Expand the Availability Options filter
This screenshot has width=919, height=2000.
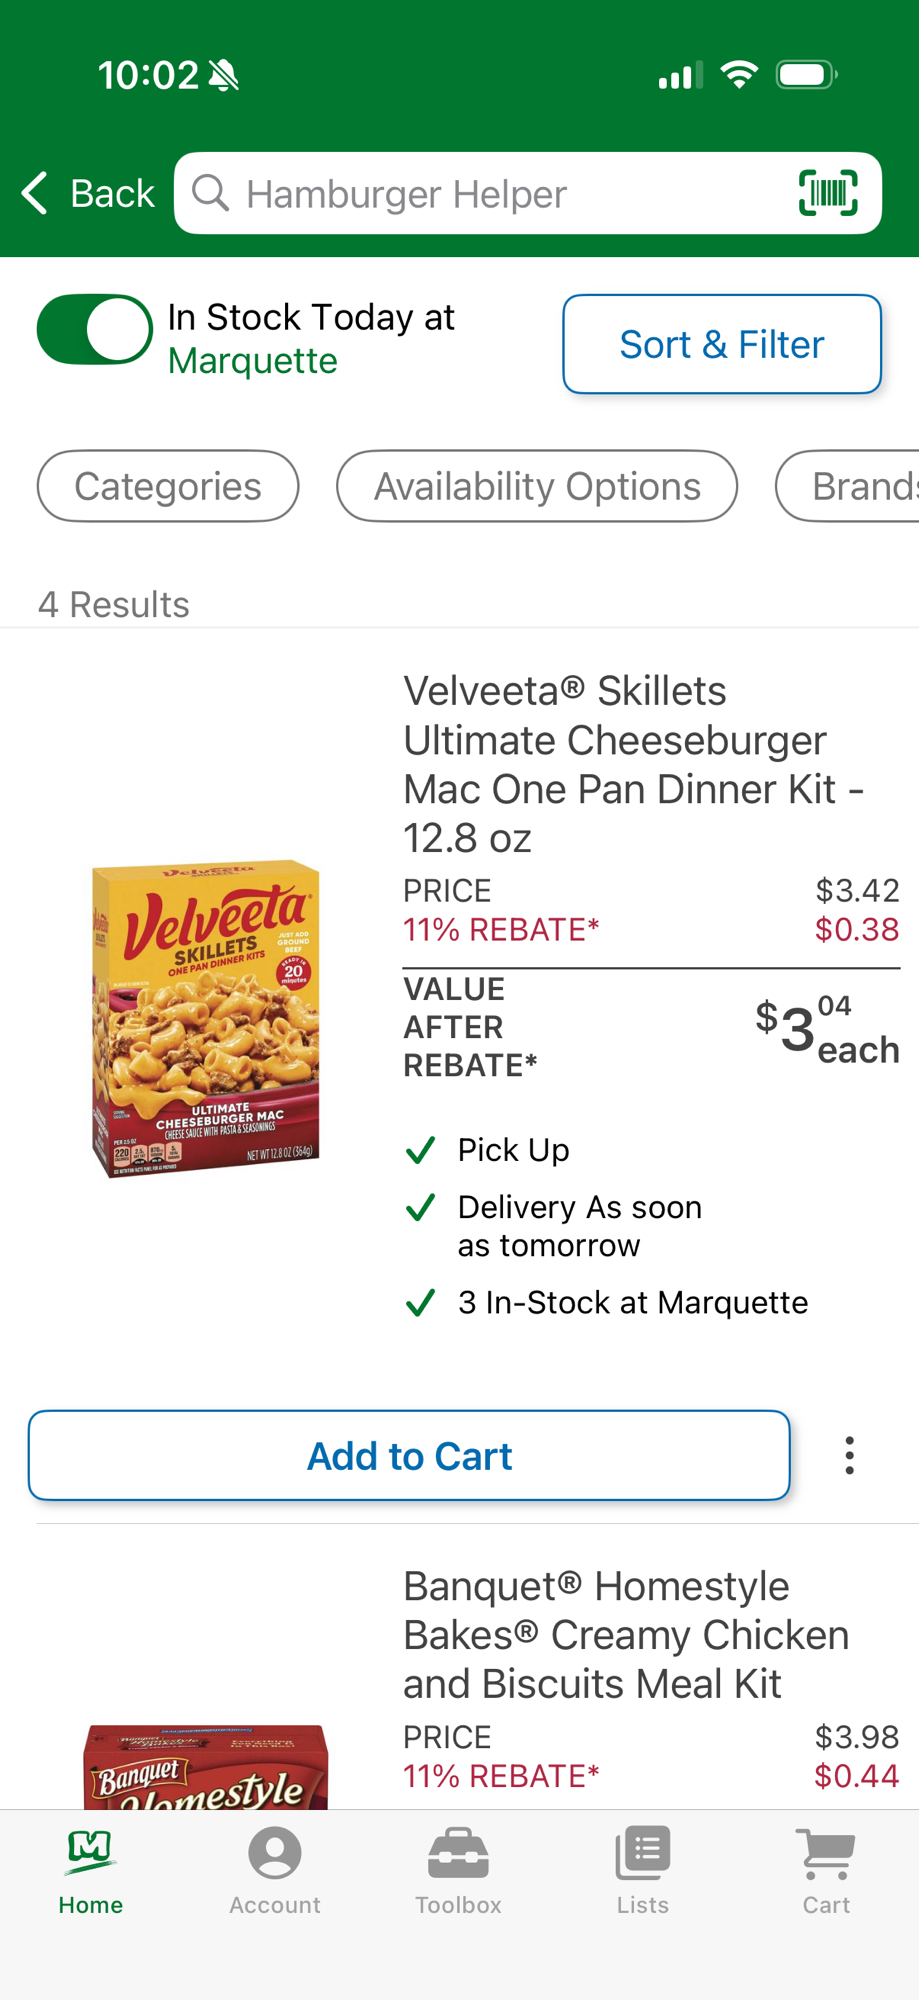pos(537,486)
